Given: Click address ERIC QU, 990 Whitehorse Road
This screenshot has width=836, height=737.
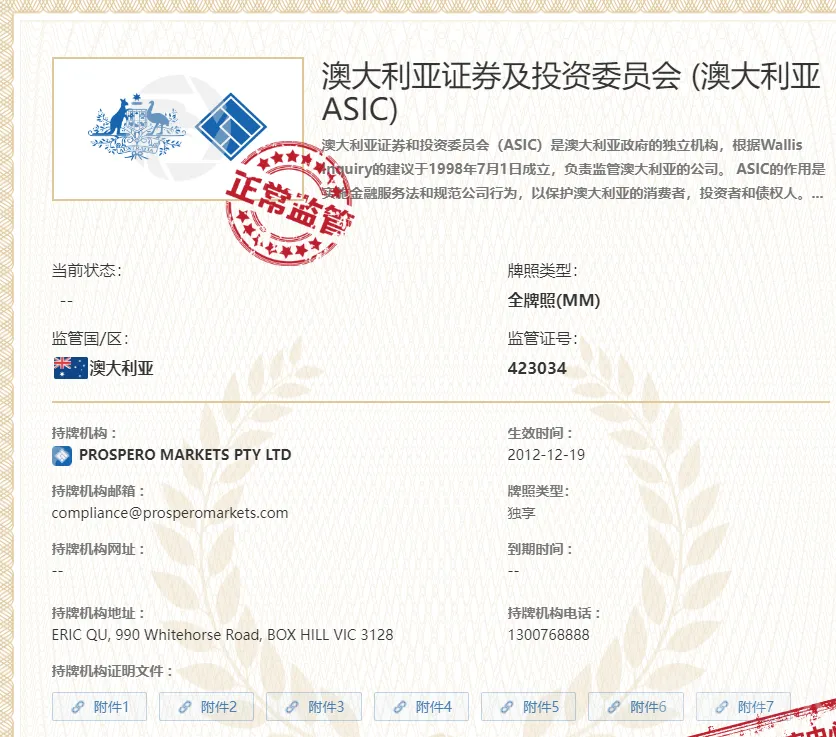Looking at the screenshot, I should pyautogui.click(x=222, y=635).
